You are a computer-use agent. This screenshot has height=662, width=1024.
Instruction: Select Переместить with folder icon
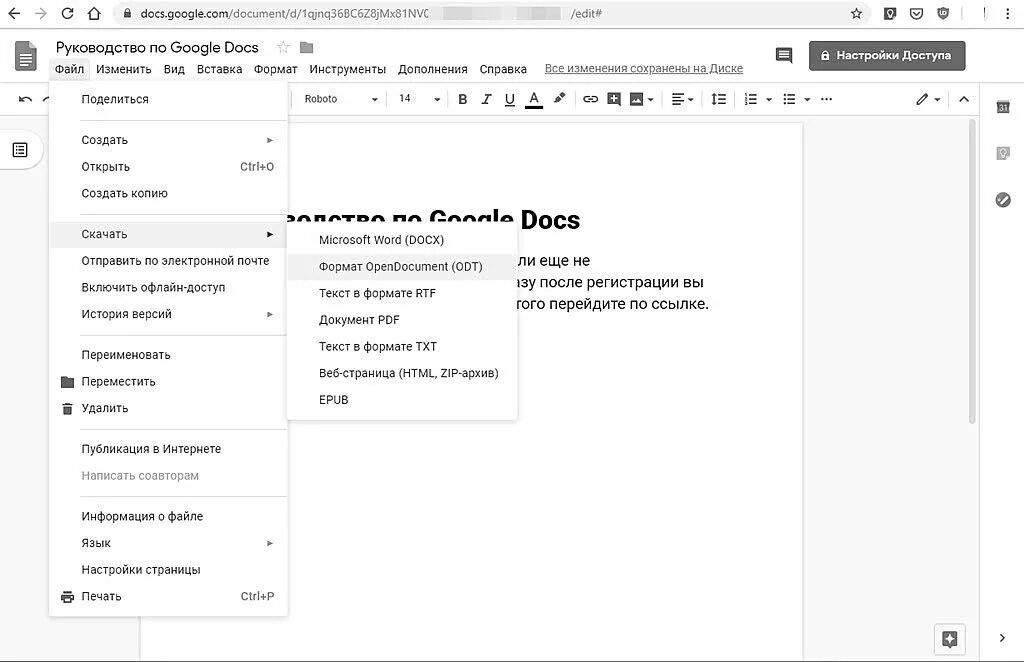[x=168, y=382]
